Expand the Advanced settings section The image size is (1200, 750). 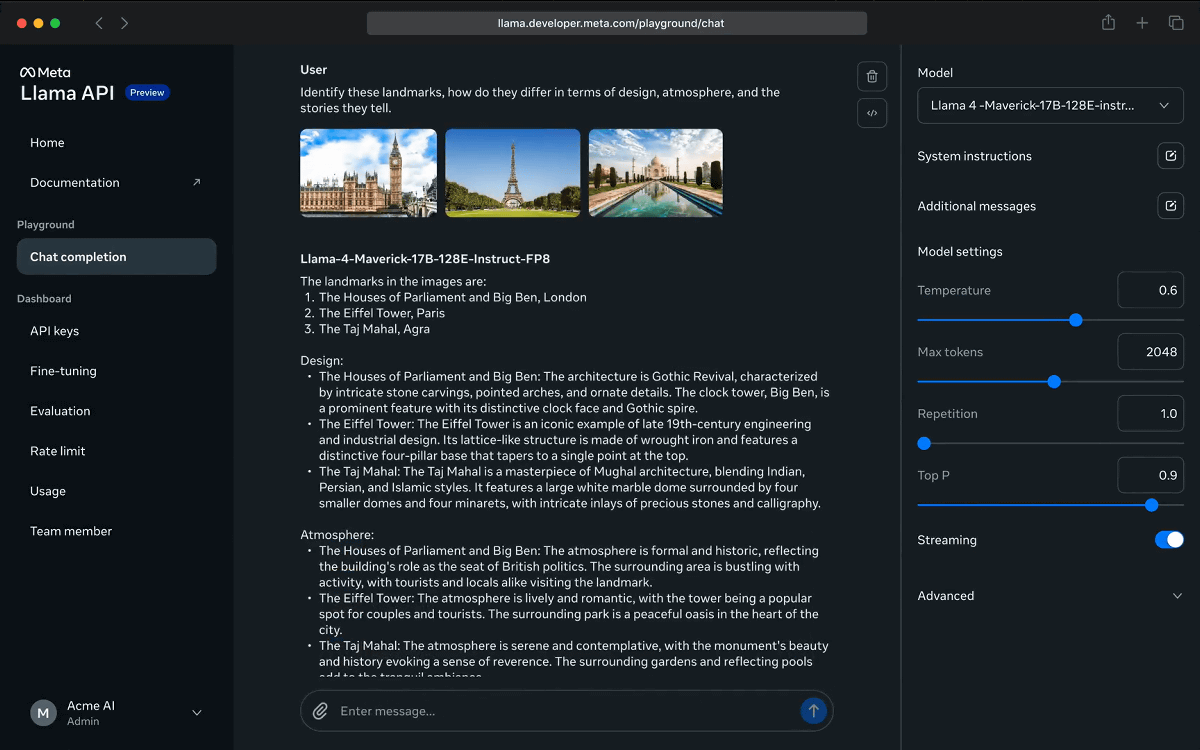[1050, 596]
